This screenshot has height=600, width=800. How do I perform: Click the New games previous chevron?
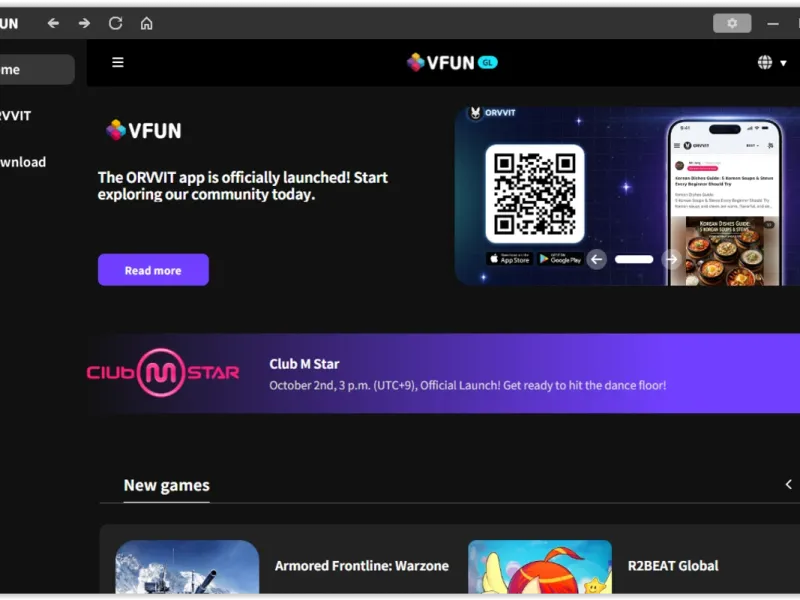point(788,484)
